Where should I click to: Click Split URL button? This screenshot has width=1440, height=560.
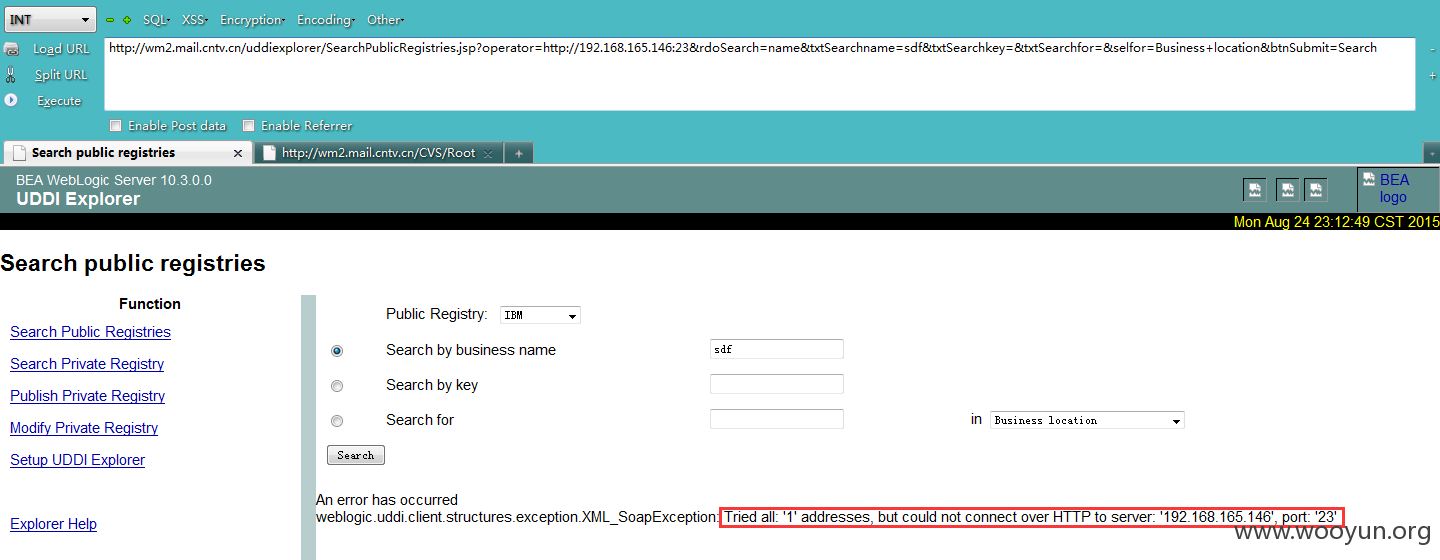(x=61, y=74)
